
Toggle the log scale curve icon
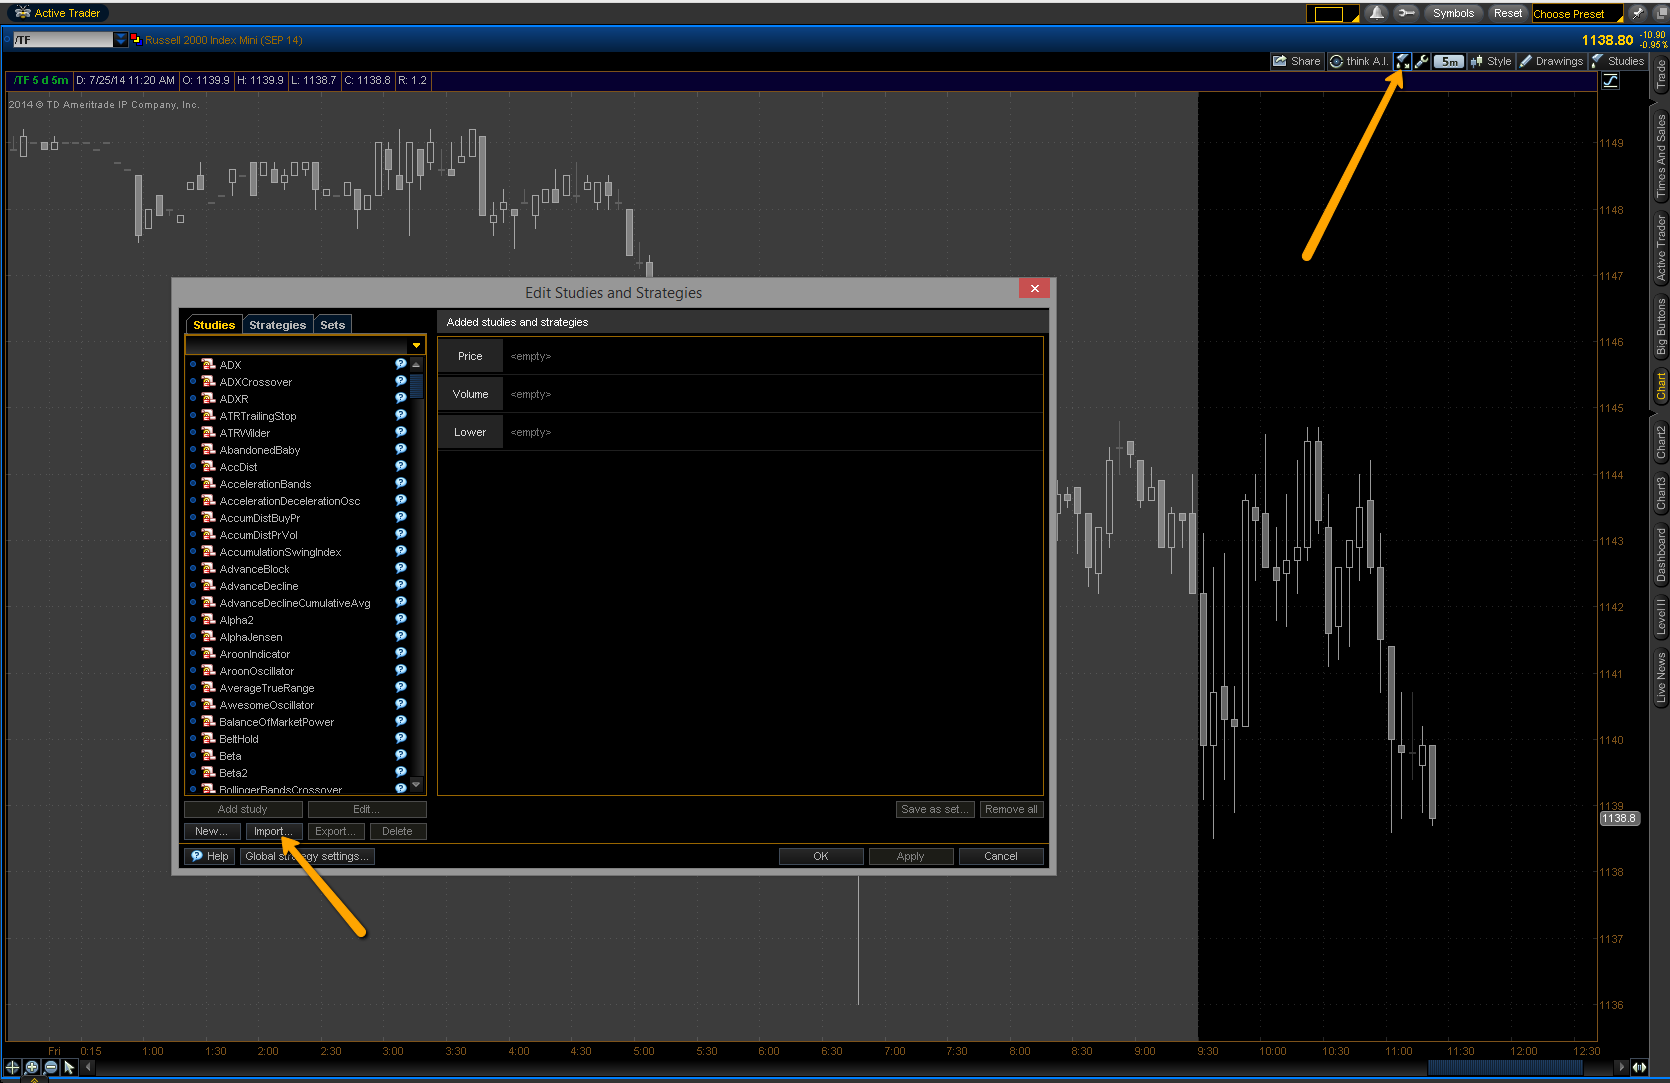(x=1611, y=81)
